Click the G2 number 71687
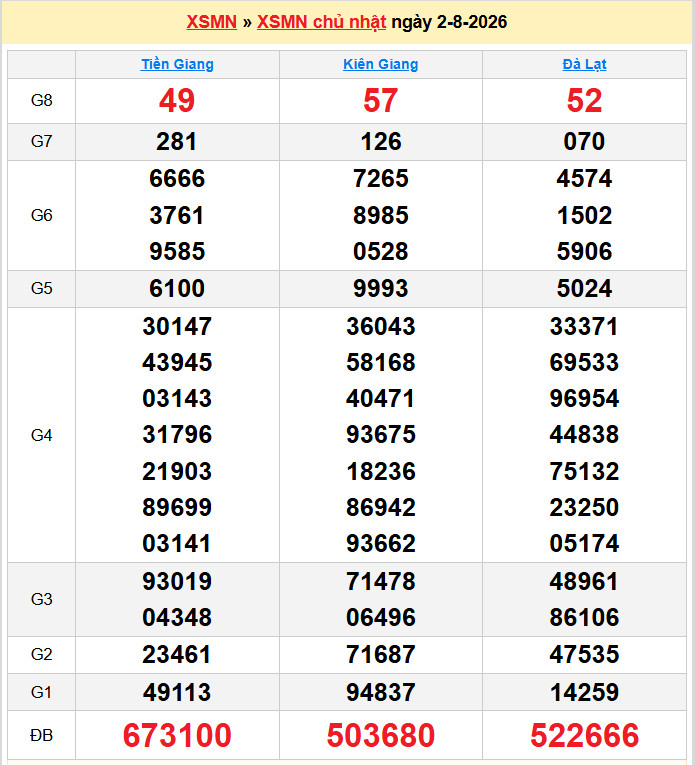 [x=381, y=655]
